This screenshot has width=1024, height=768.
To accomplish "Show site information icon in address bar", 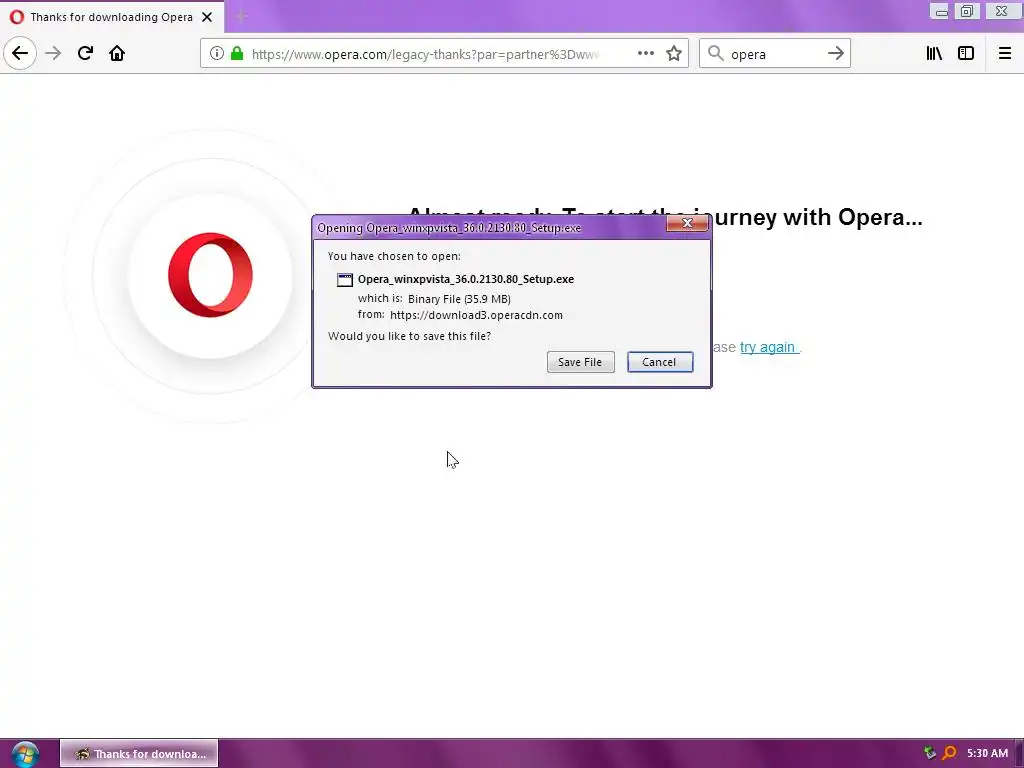I will [216, 54].
